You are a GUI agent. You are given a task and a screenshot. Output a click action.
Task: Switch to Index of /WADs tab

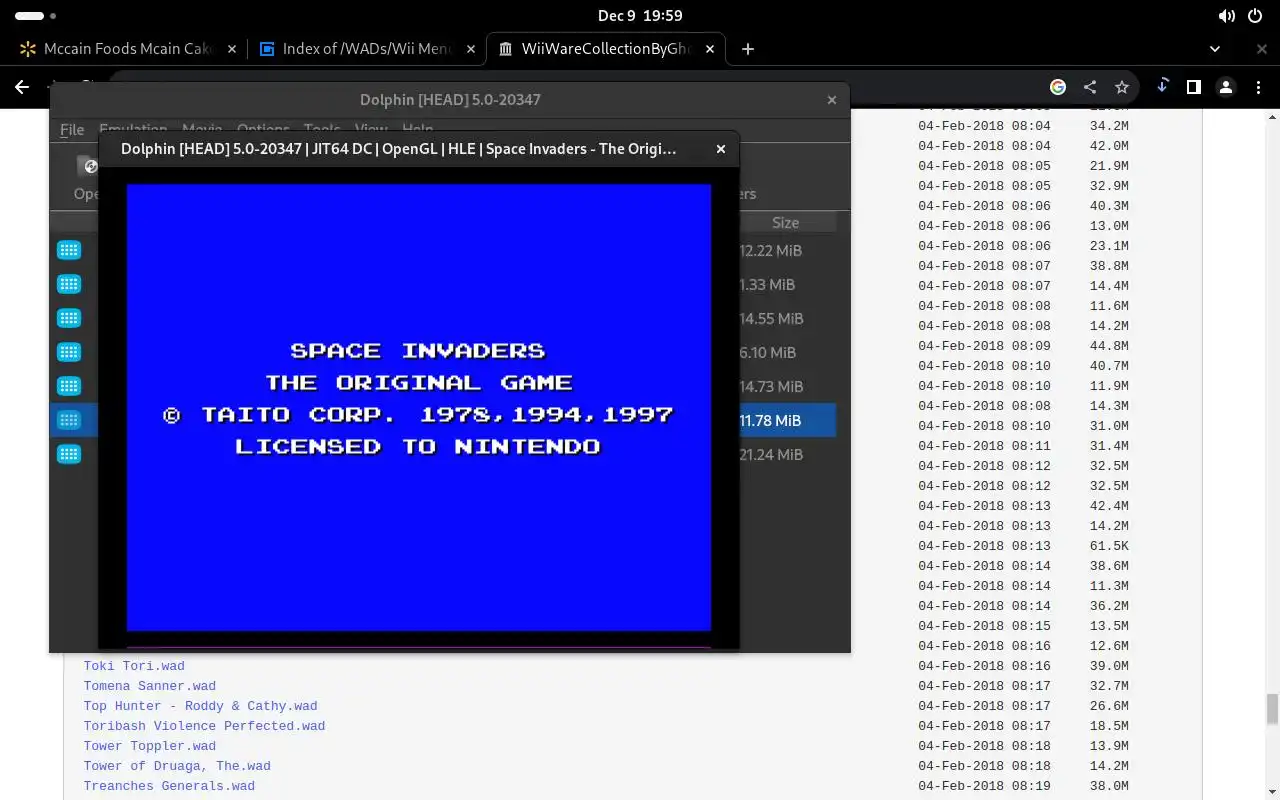tap(366, 48)
